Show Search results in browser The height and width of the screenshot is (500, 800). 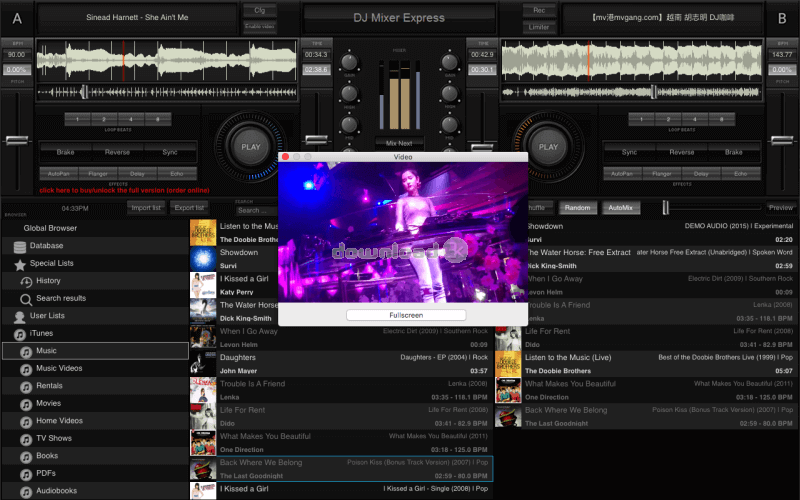(x=95, y=298)
